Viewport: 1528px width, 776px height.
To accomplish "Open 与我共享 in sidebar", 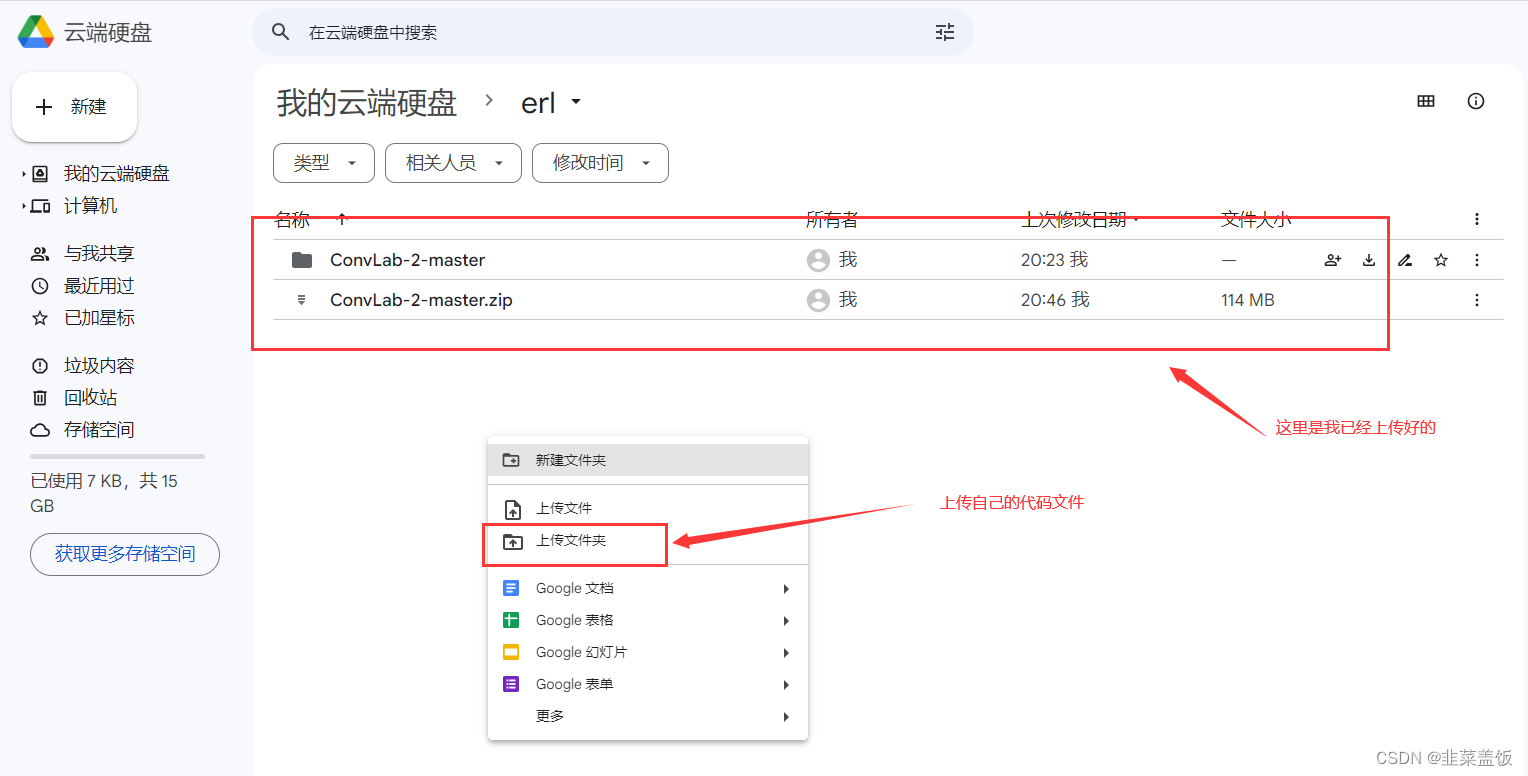I will pos(99,254).
